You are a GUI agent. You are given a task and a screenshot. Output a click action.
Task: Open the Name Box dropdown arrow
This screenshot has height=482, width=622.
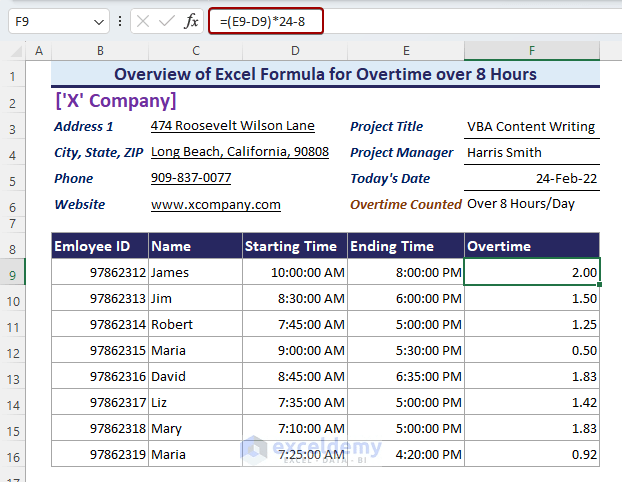point(99,22)
